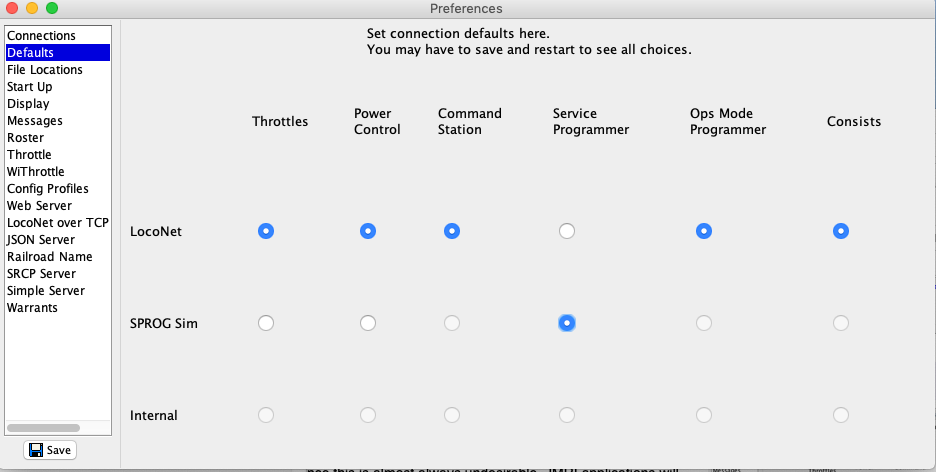Open the File Locations preferences

(x=45, y=70)
